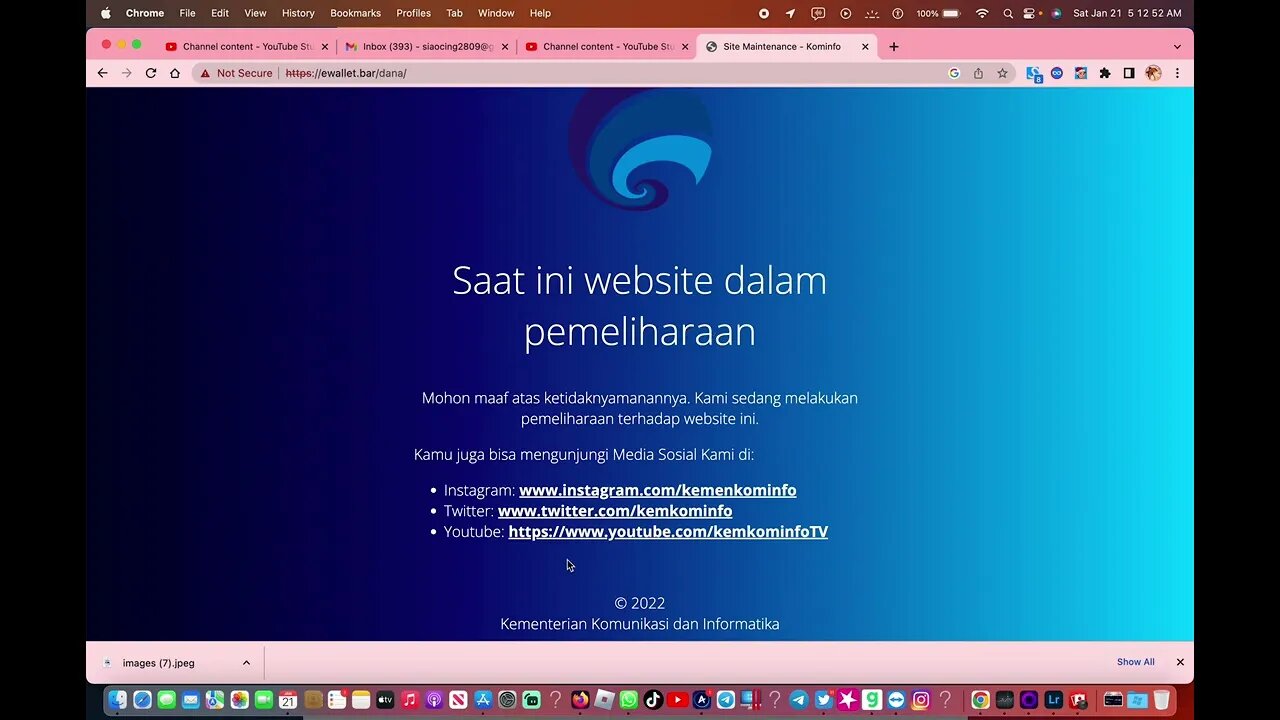Open the Wi-Fi status menu
The width and height of the screenshot is (1280, 720).
coord(982,13)
